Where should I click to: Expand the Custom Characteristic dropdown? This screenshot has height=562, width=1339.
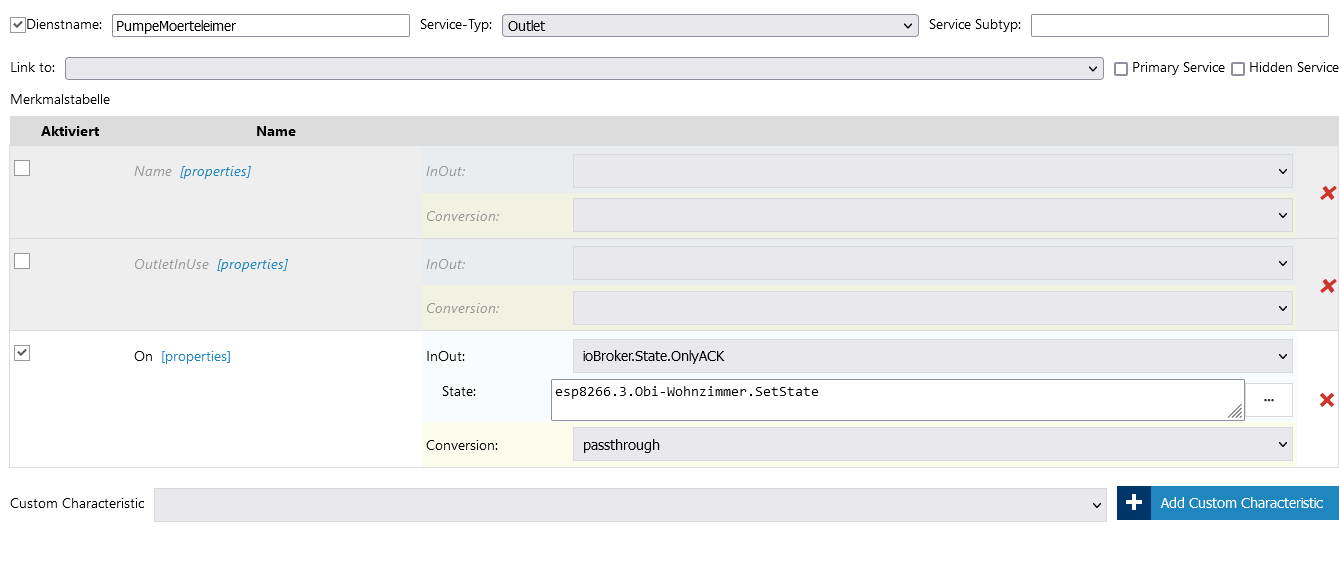tap(630, 505)
